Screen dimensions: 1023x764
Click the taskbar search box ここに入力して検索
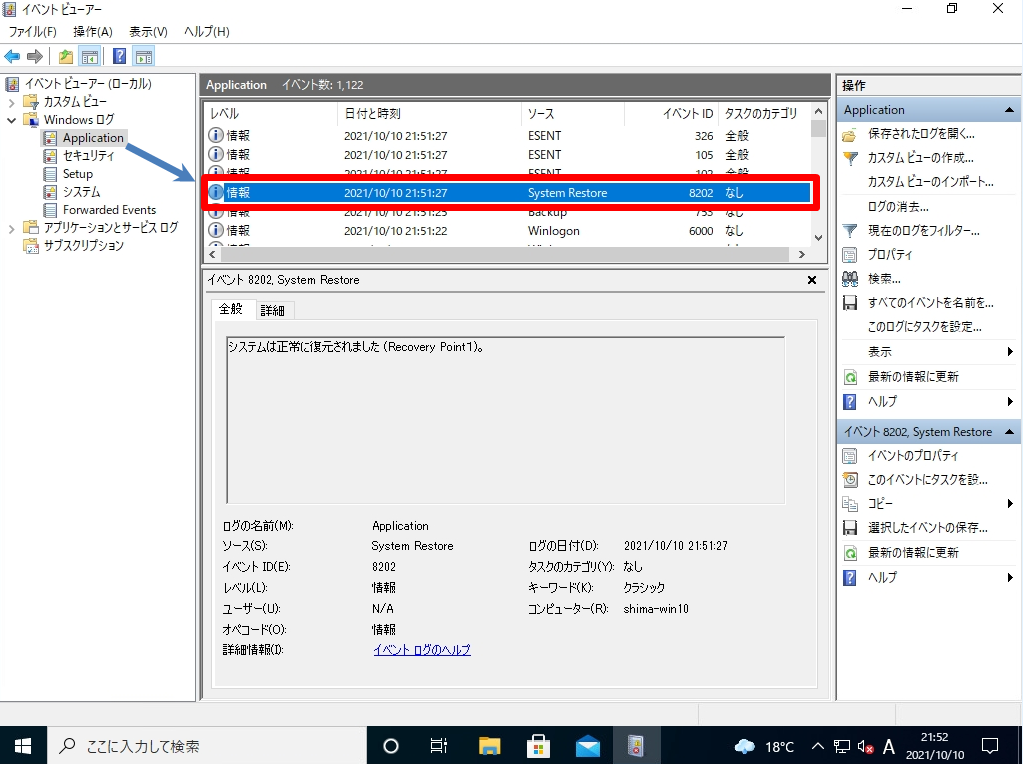coord(206,745)
